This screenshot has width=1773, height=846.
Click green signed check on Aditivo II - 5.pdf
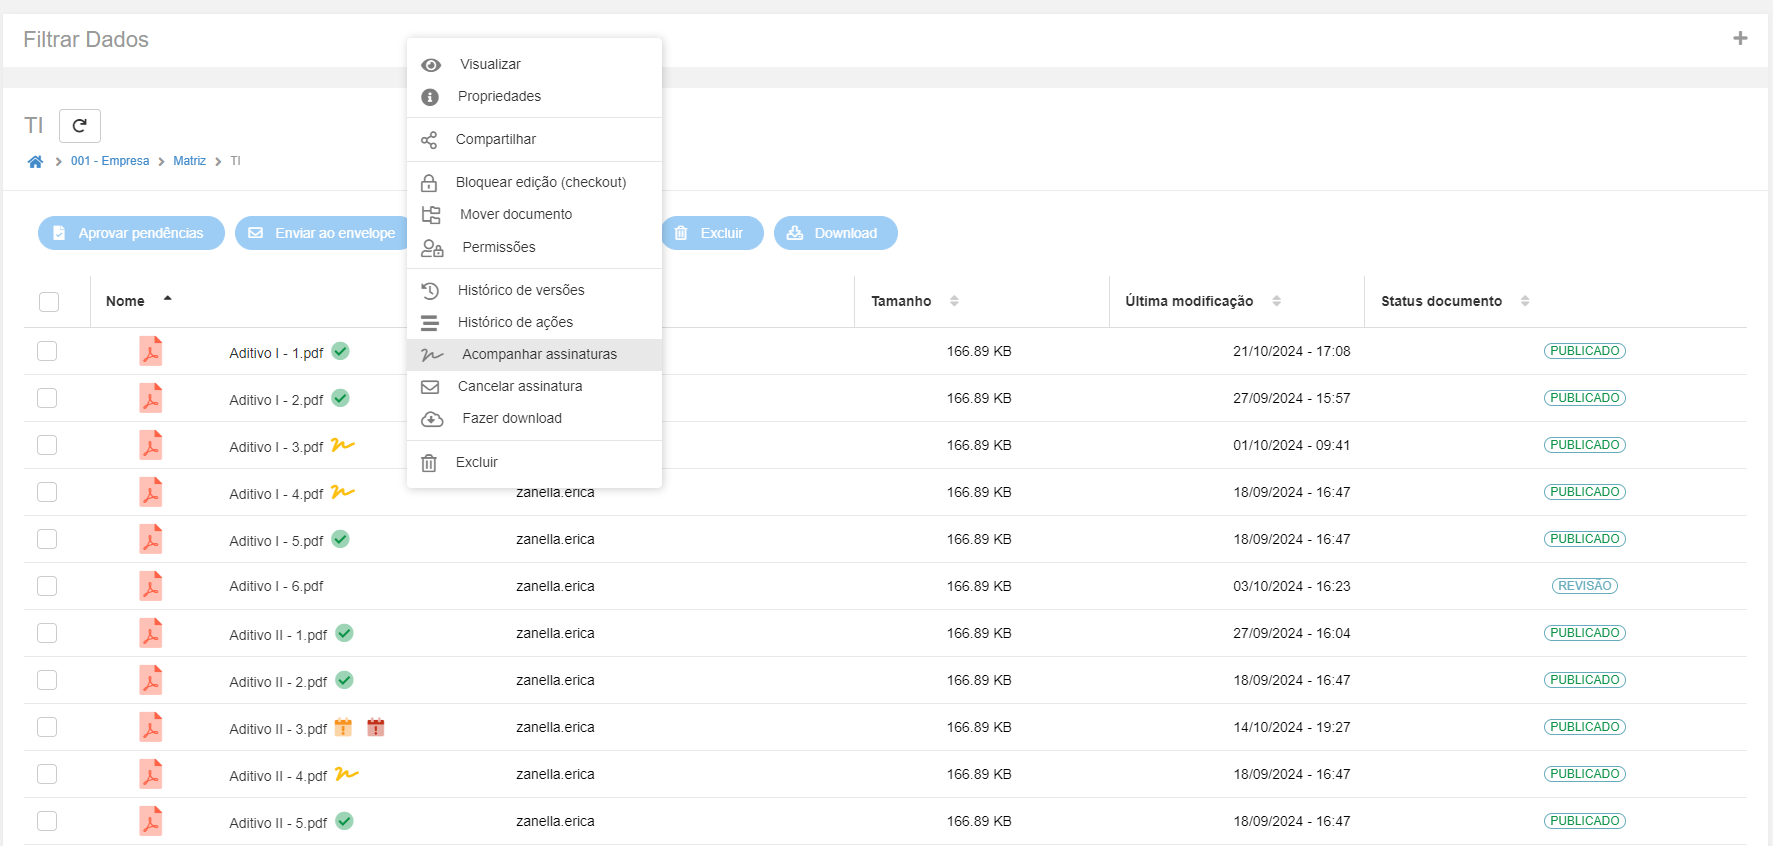tap(344, 821)
